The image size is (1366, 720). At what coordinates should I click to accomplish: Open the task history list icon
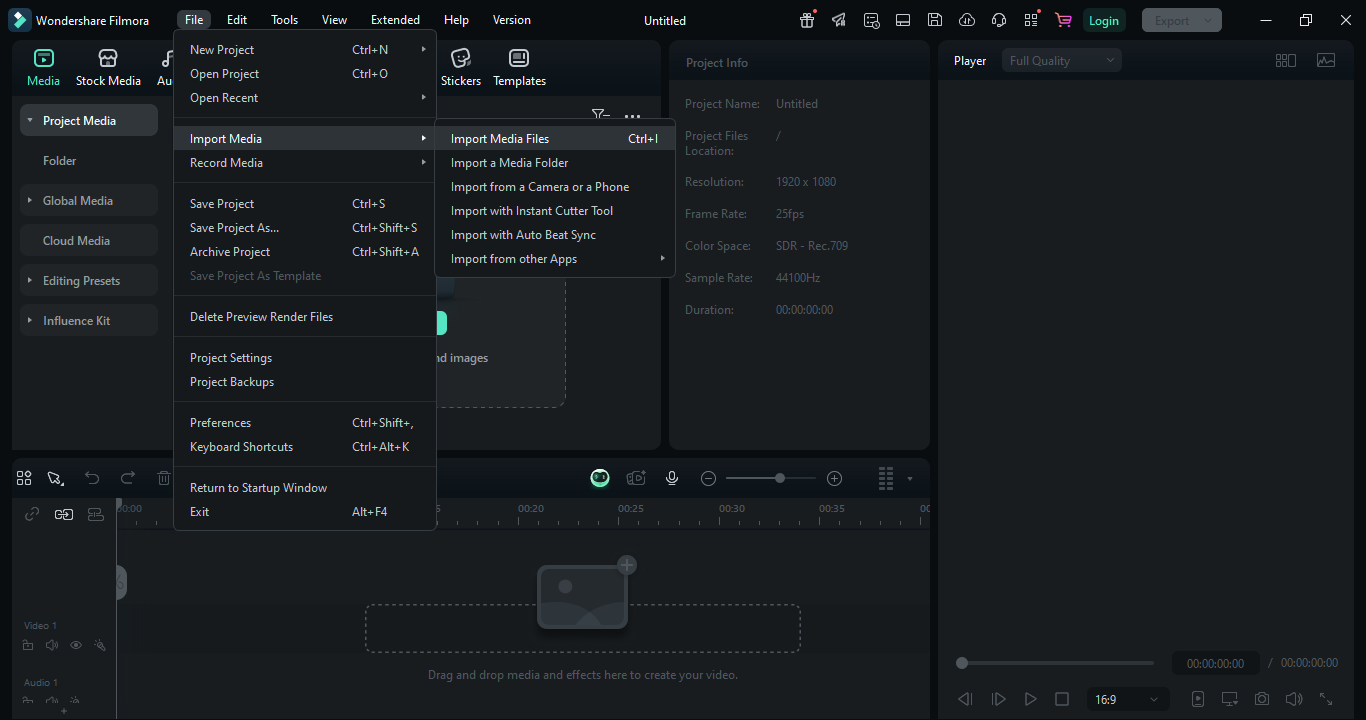pos(871,20)
